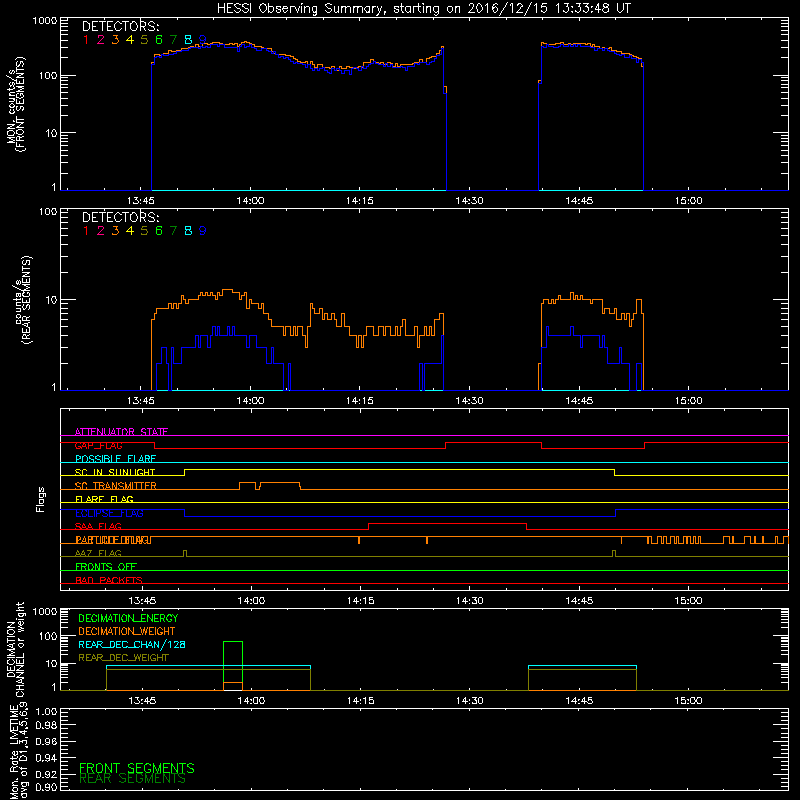Click 14:45 time label under rear segments plot

pos(579,401)
